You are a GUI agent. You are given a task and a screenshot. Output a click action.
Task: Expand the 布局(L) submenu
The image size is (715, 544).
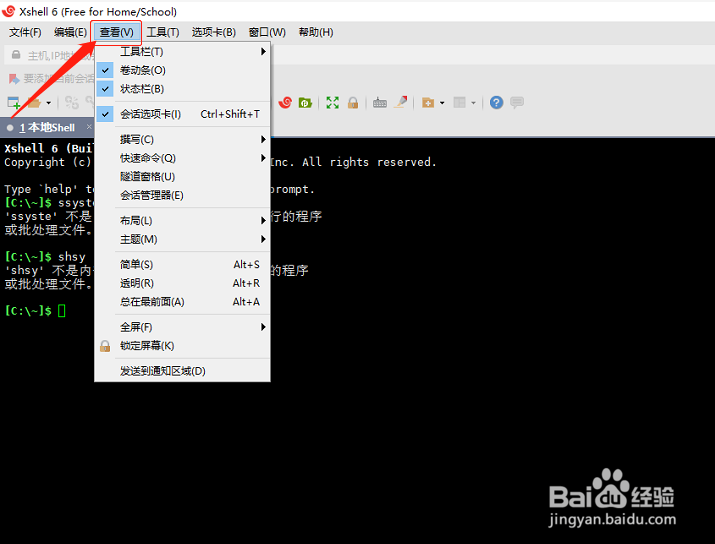[182, 221]
